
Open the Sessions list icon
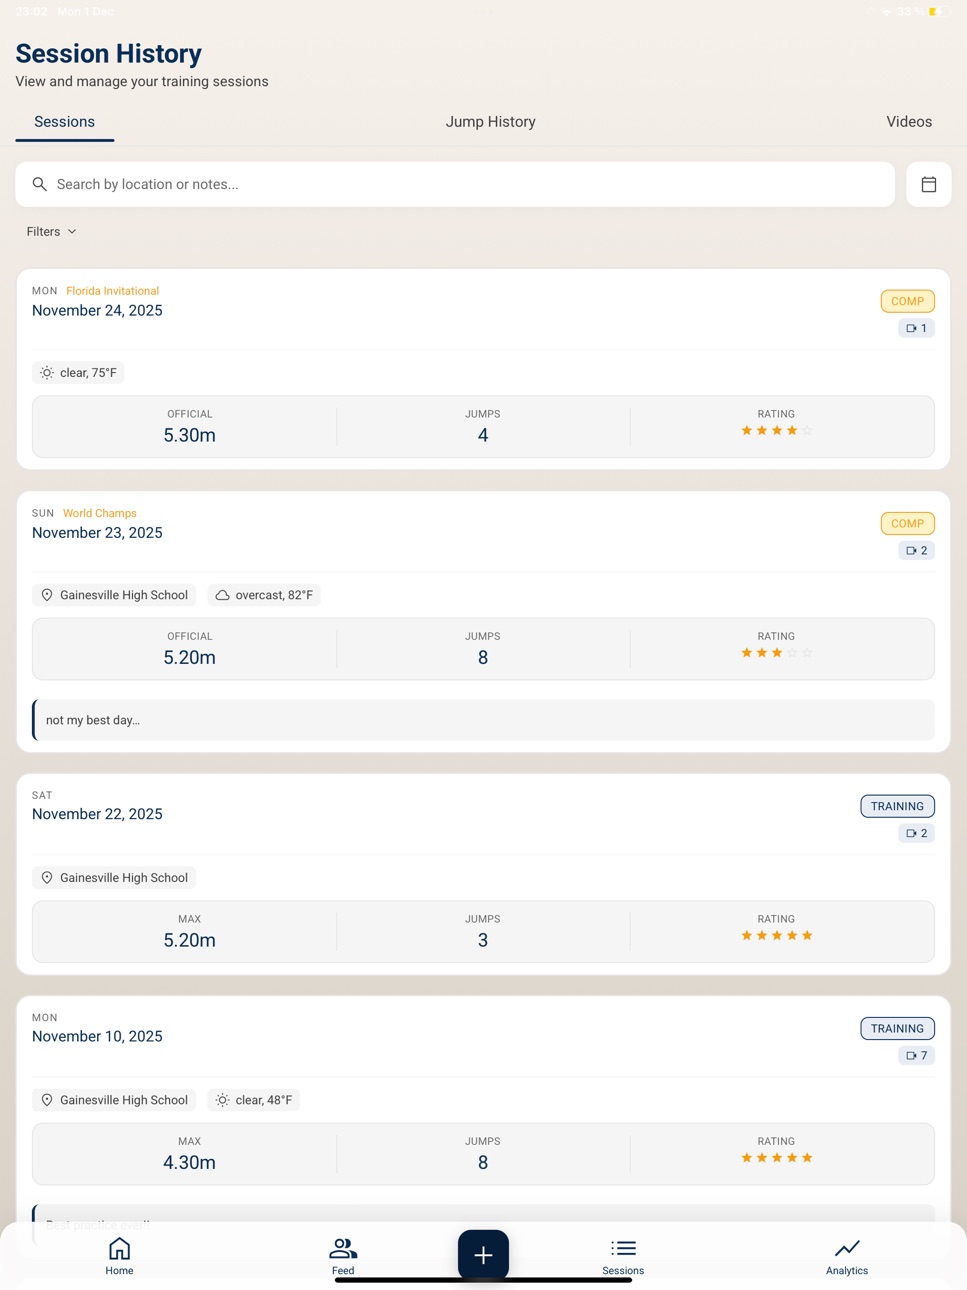coord(623,1248)
